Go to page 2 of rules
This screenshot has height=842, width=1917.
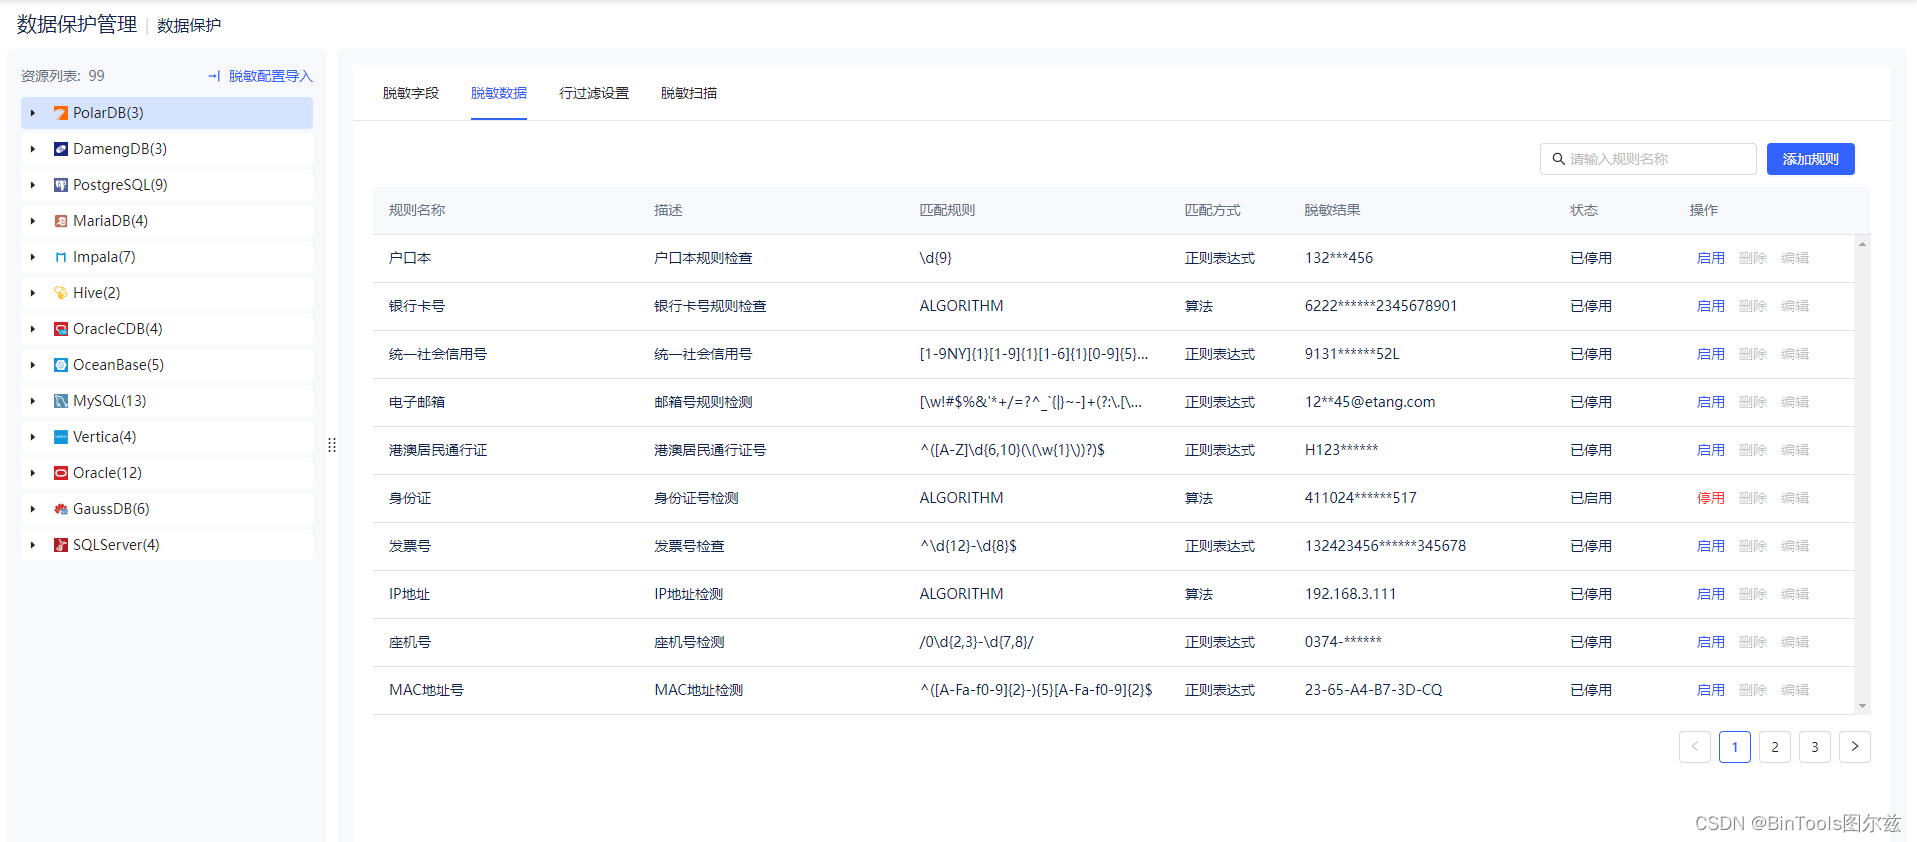[1775, 747]
